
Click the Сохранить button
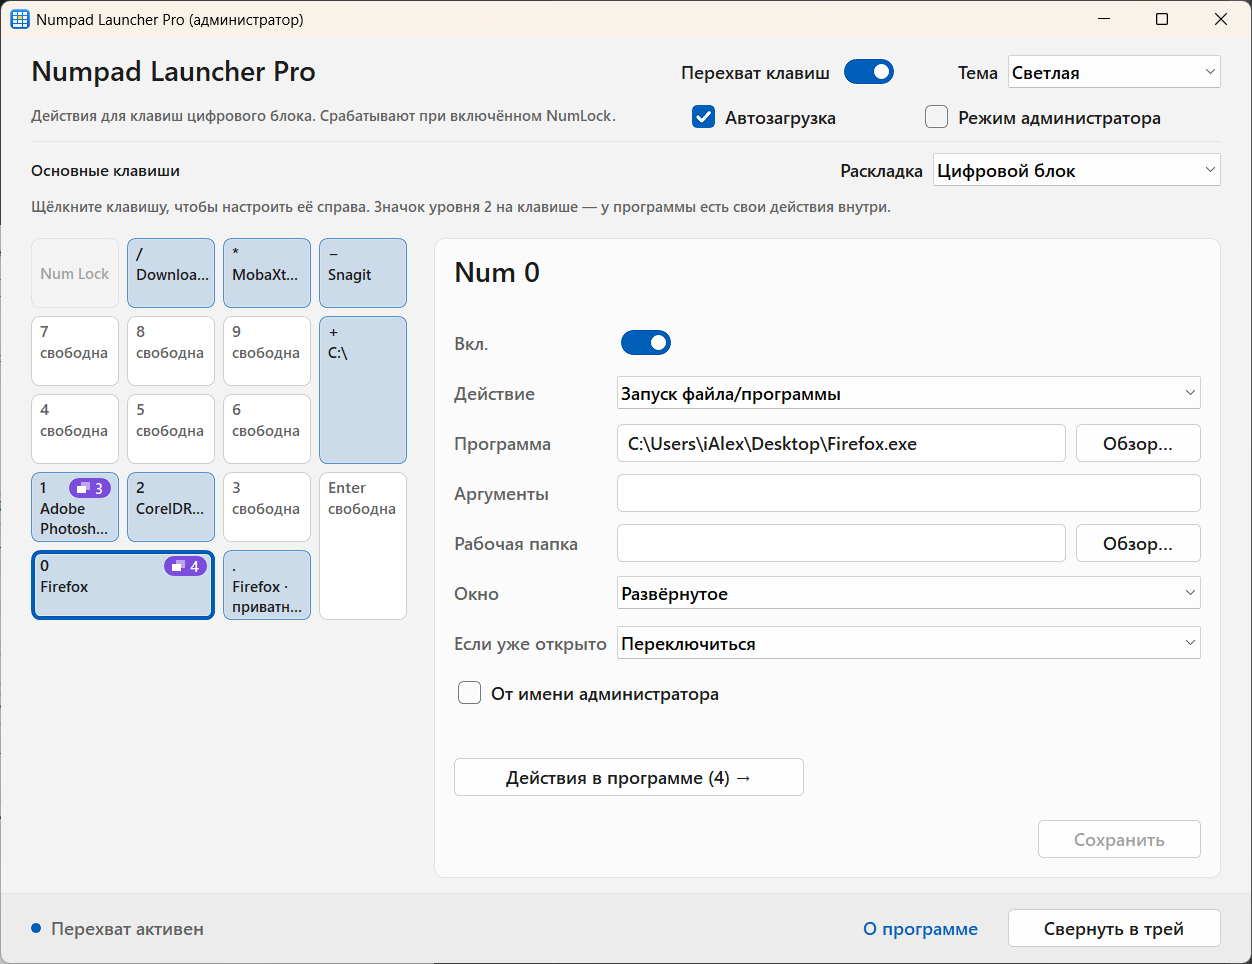click(1119, 839)
